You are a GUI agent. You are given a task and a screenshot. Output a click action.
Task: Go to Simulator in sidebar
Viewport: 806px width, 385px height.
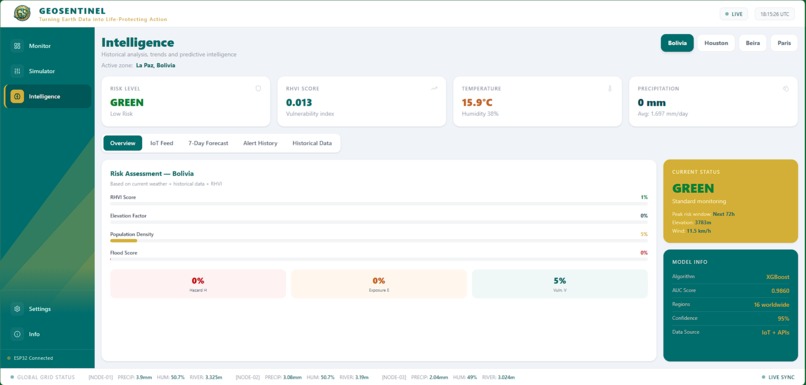tap(47, 71)
